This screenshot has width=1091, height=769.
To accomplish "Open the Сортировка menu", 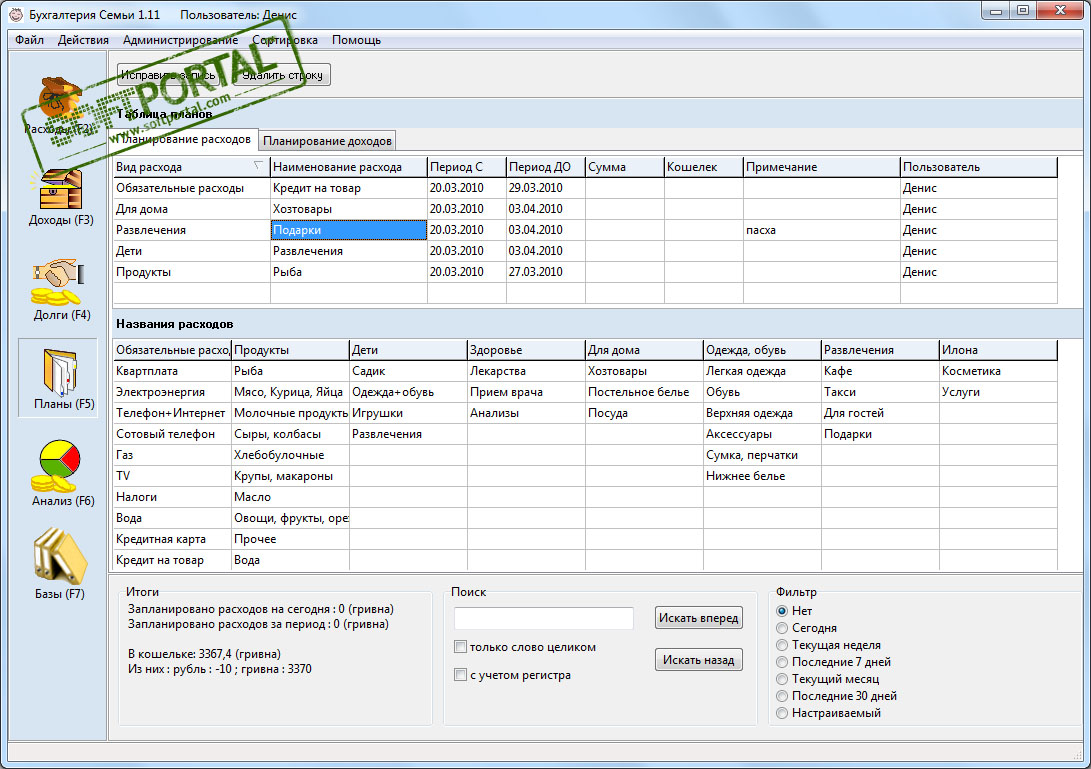I will click(x=285, y=40).
